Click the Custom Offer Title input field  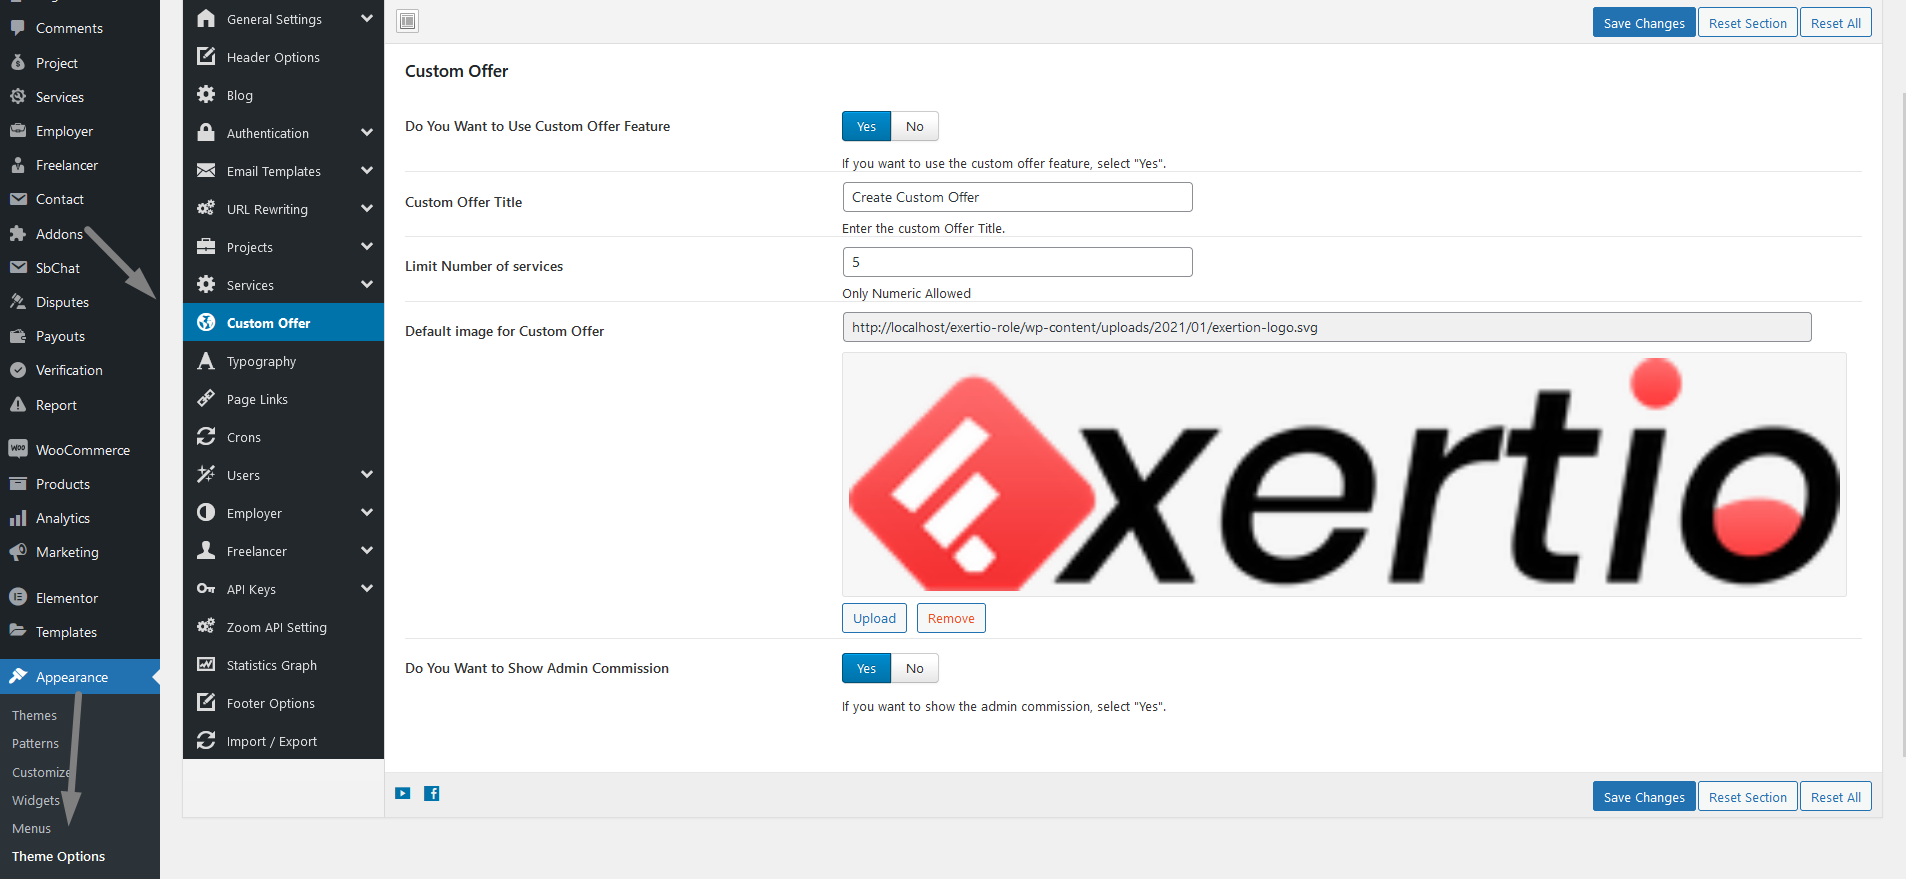coord(1017,197)
